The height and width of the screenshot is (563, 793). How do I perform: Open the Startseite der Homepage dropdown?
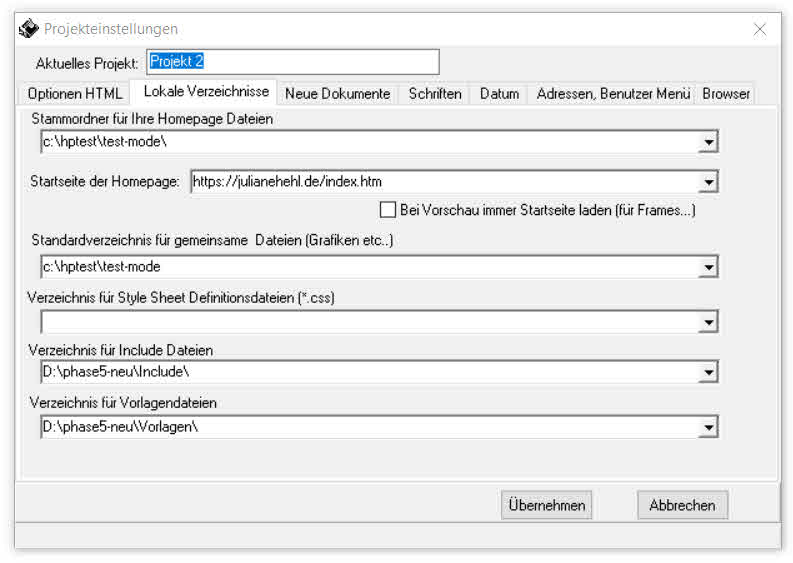point(708,182)
